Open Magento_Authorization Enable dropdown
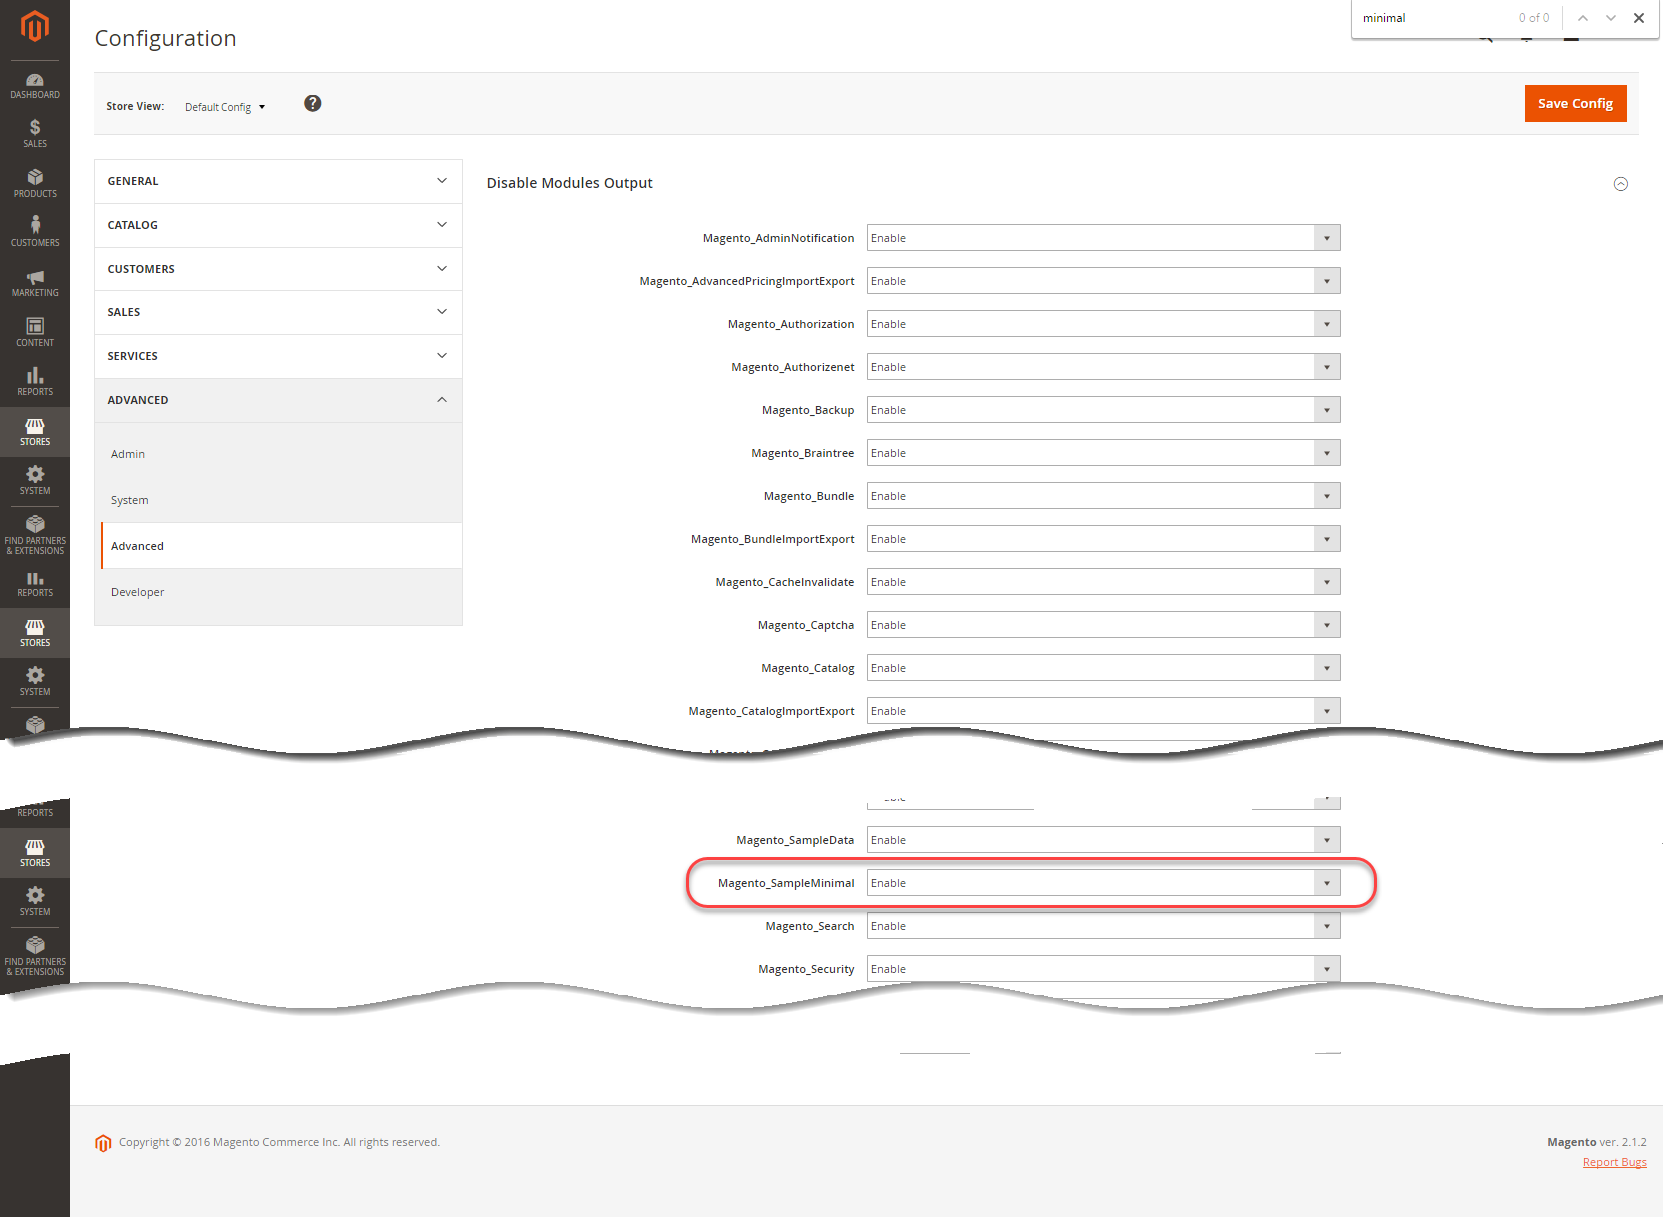The image size is (1663, 1217). (1103, 324)
